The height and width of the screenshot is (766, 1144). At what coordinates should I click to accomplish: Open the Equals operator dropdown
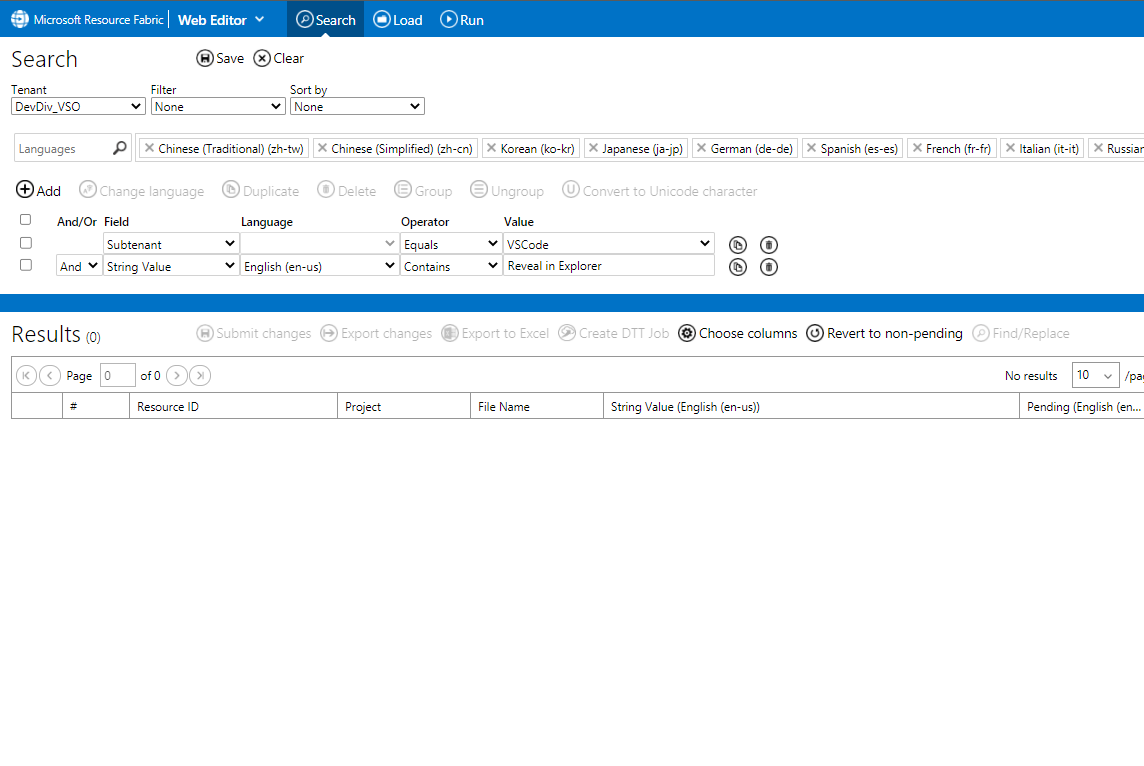coord(451,244)
